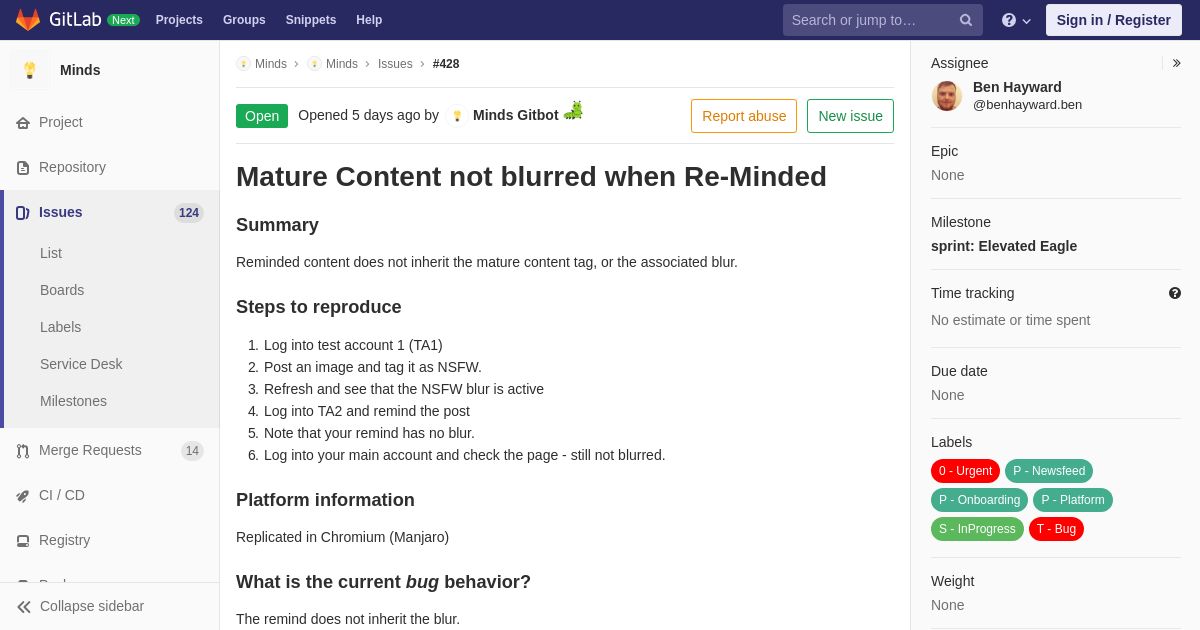1200x630 pixels.
Task: Click the second Minds breadcrumb icon
Action: 314,64
